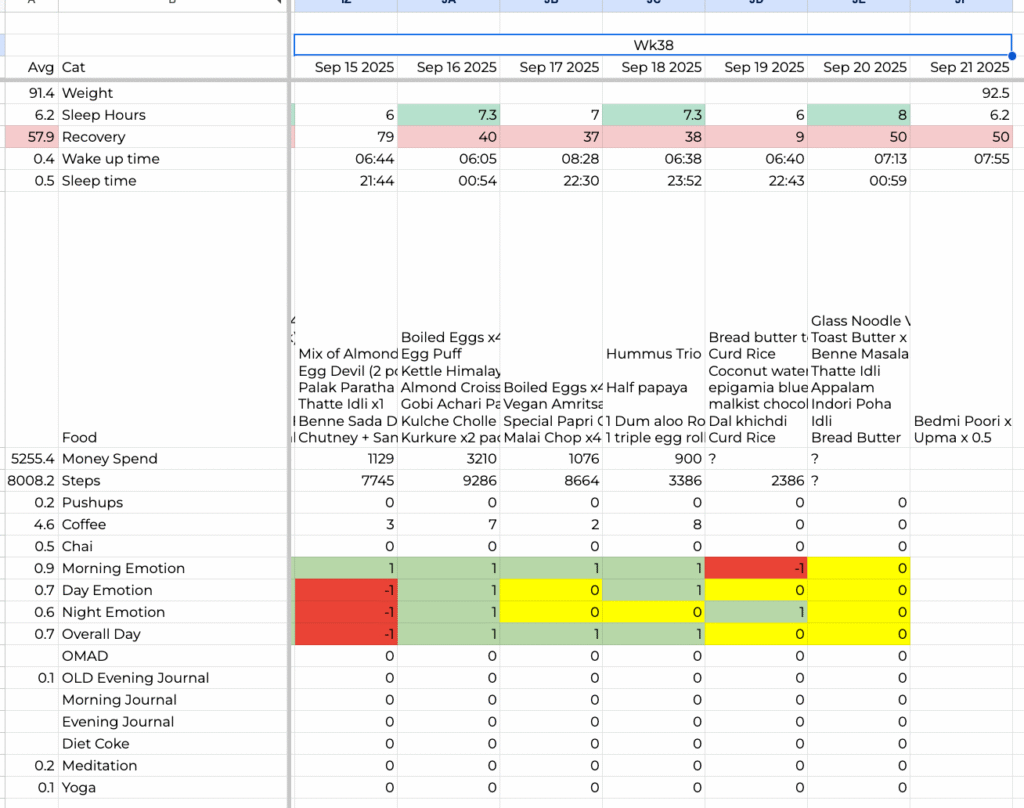Click the Coffee count 7 for Sep 16

pos(449,525)
